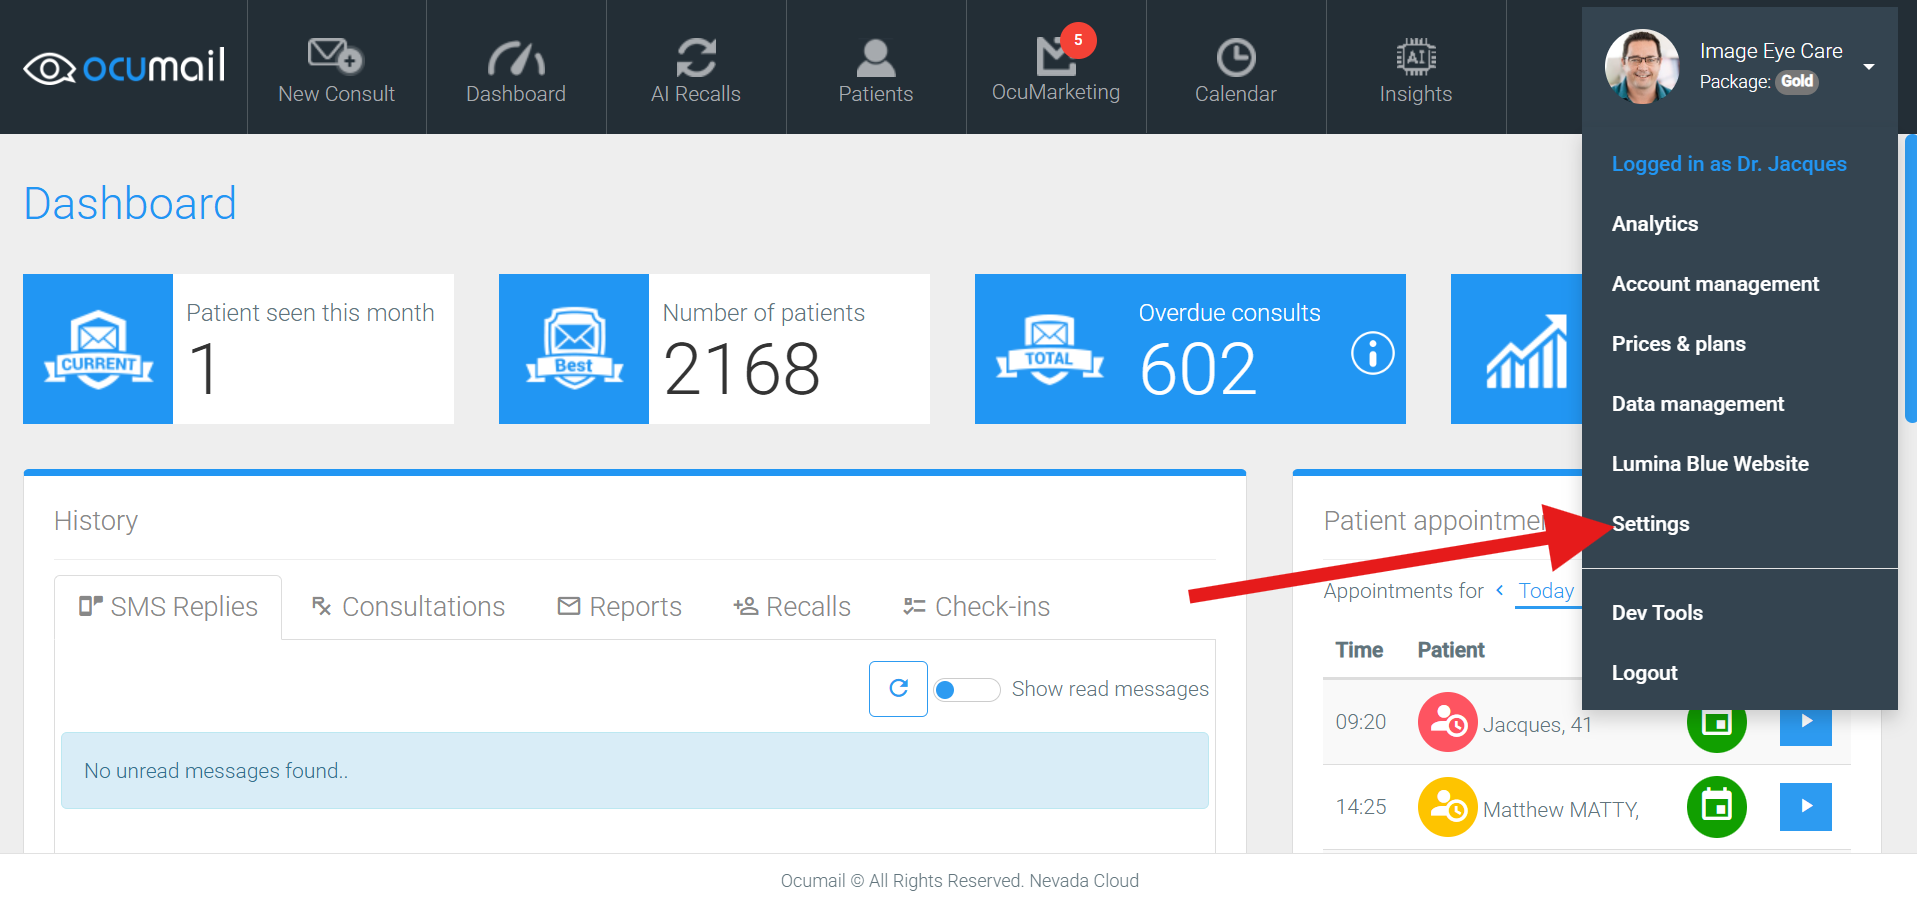Open the Calendar clock icon
Viewport: 1917px width, 905px height.
click(x=1236, y=58)
